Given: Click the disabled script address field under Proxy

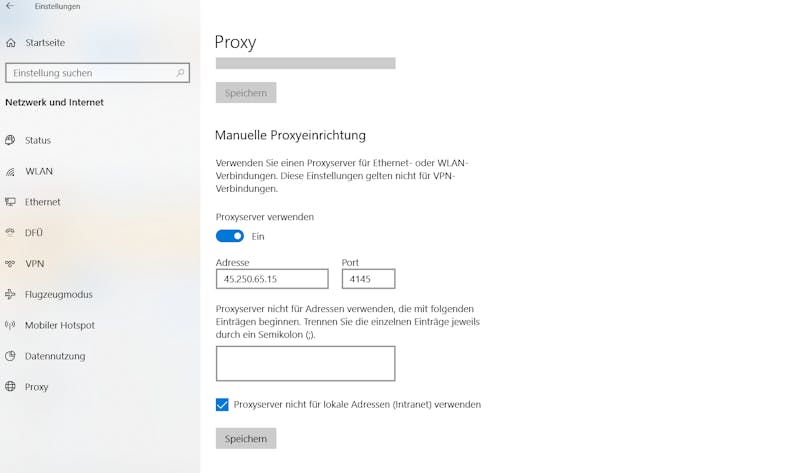Looking at the screenshot, I should tap(306, 63).
